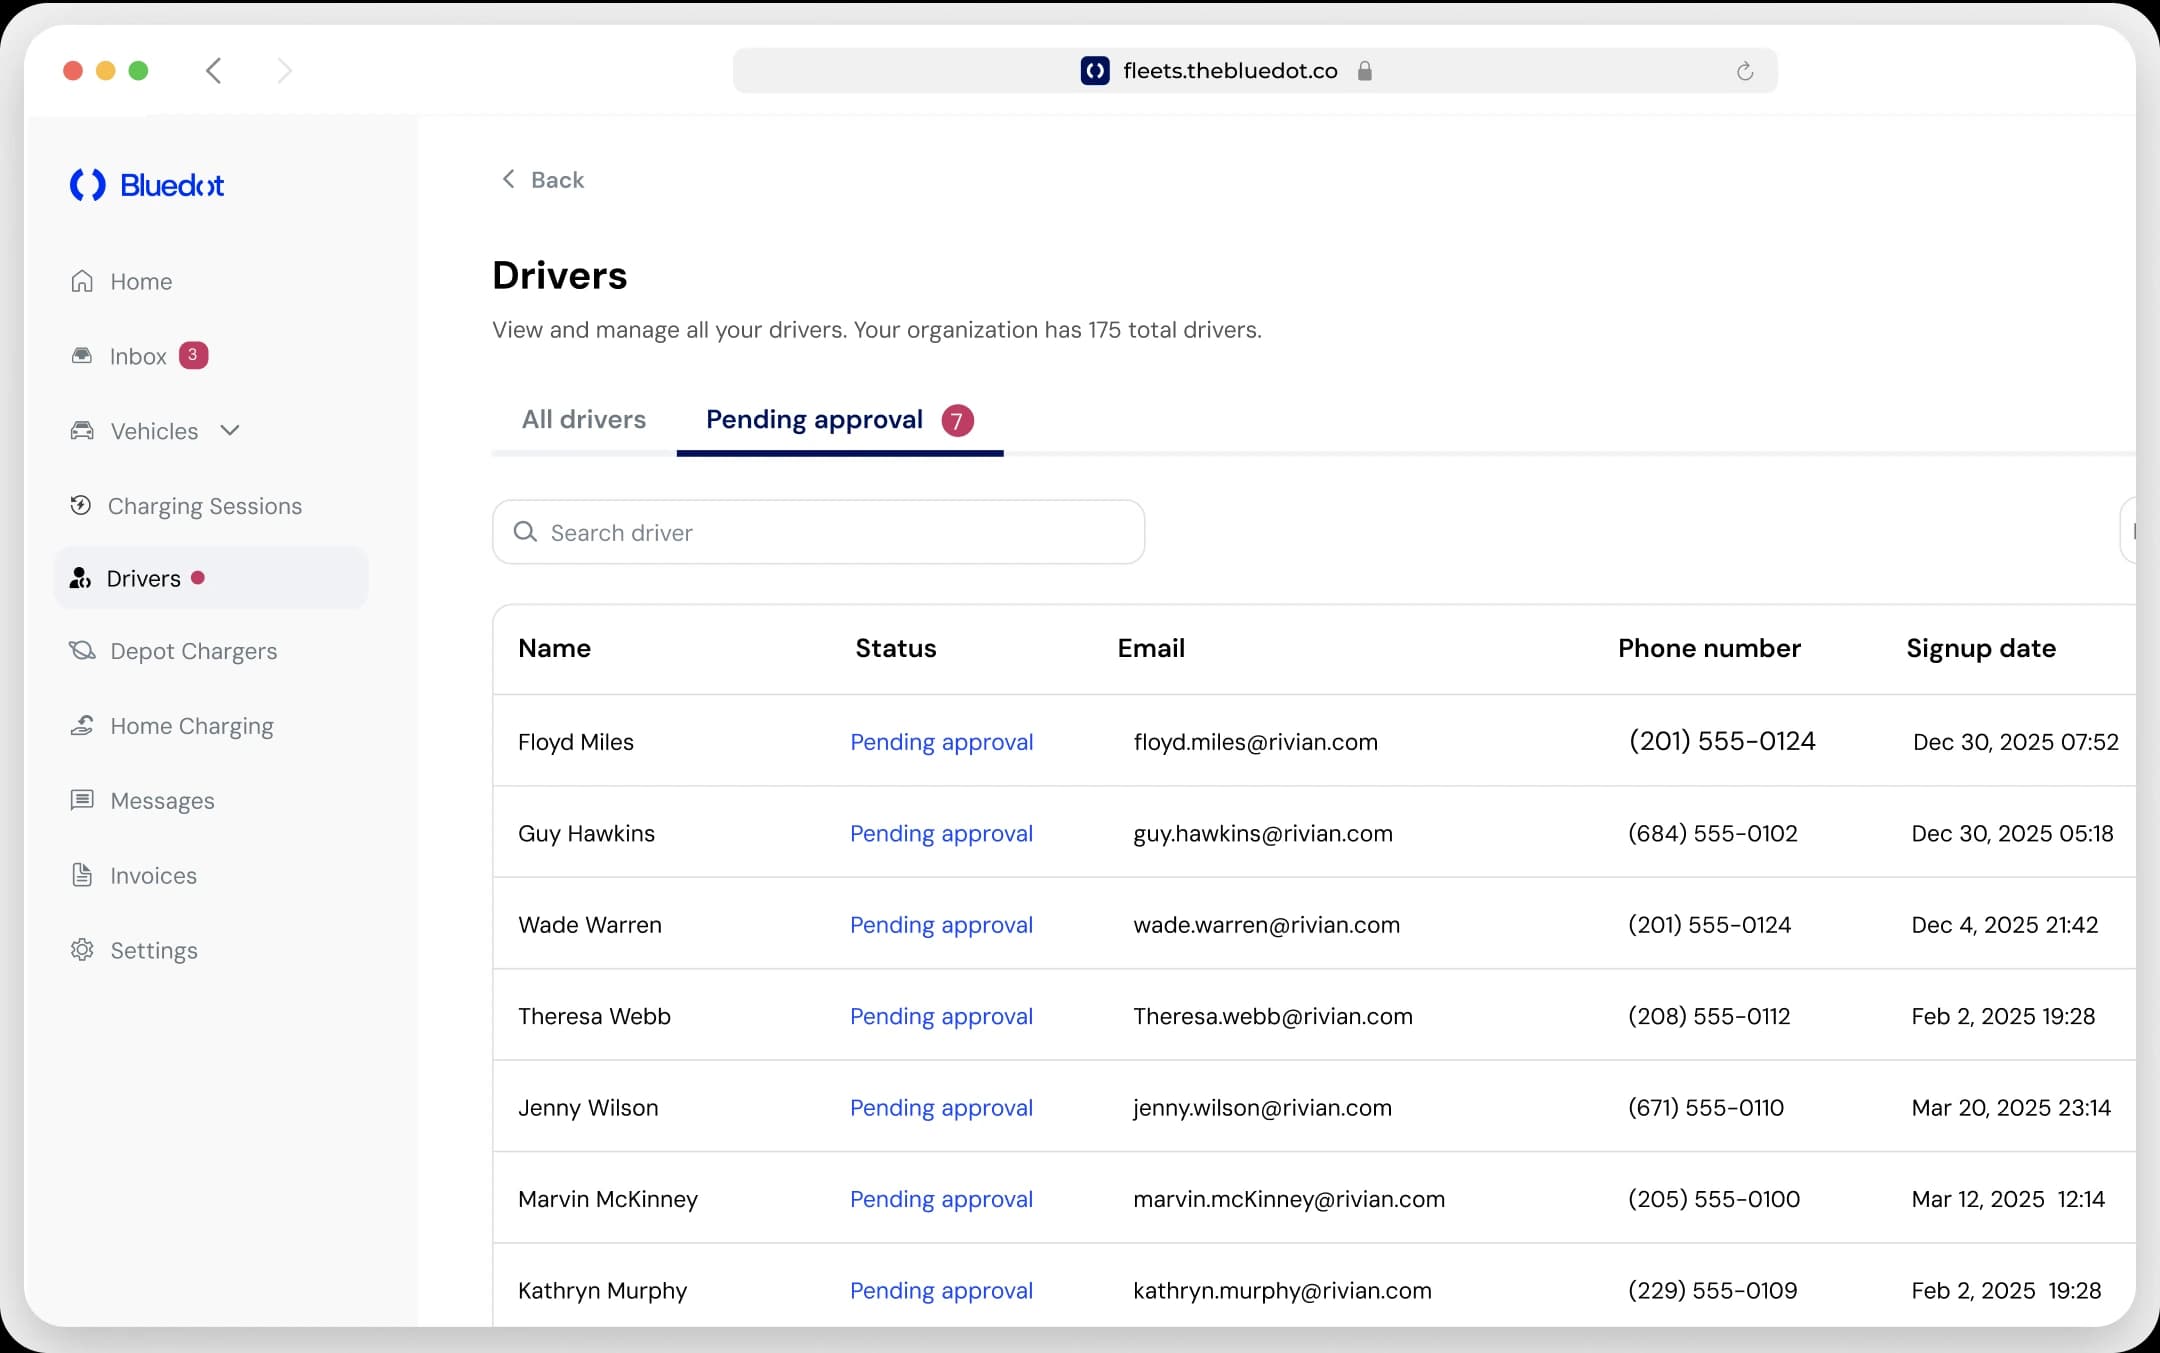This screenshot has height=1353, width=2160.
Task: Open Home Charging page
Action: [192, 727]
